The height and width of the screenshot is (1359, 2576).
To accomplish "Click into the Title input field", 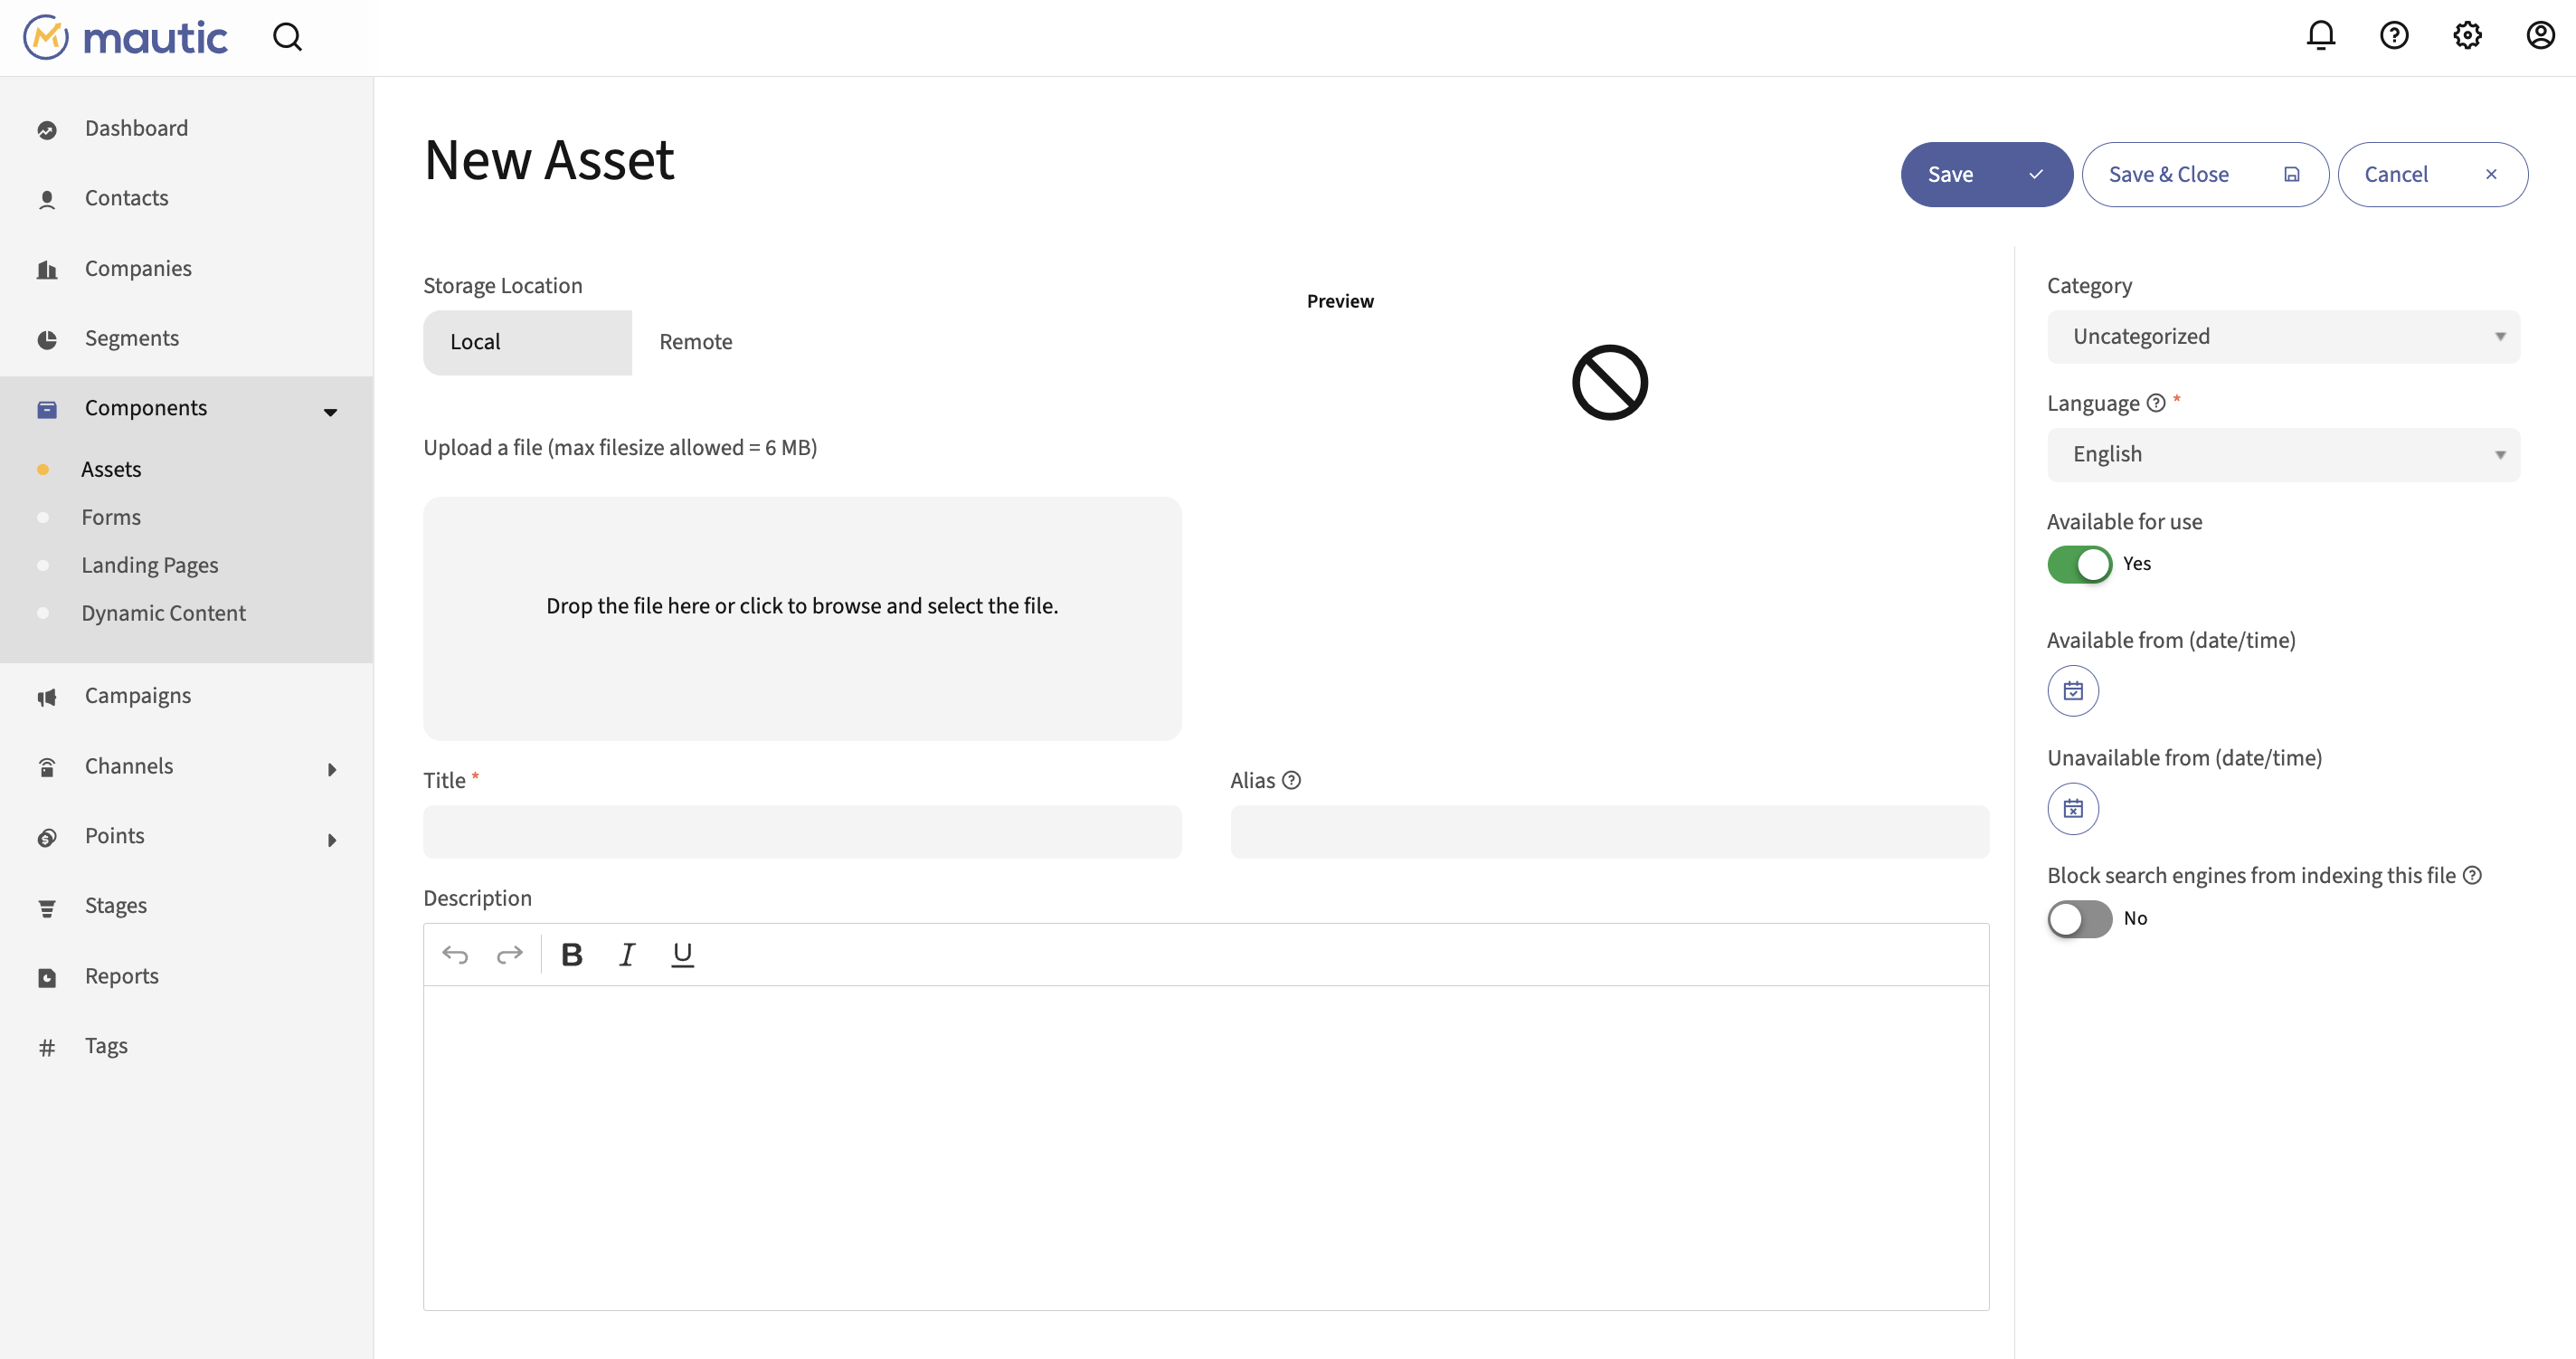I will [802, 832].
